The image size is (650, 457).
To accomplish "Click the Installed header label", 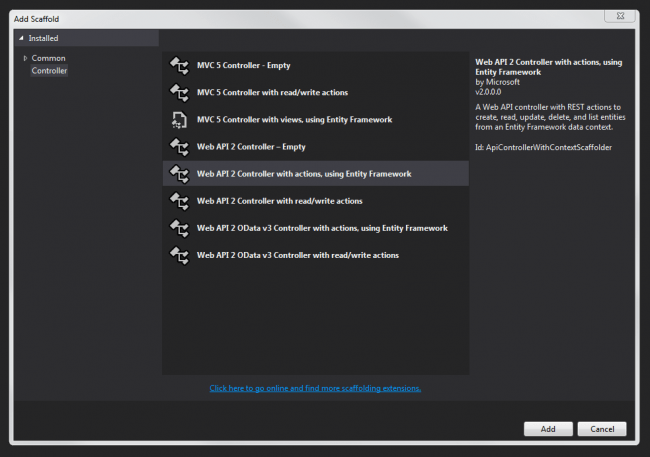I will [44, 38].
